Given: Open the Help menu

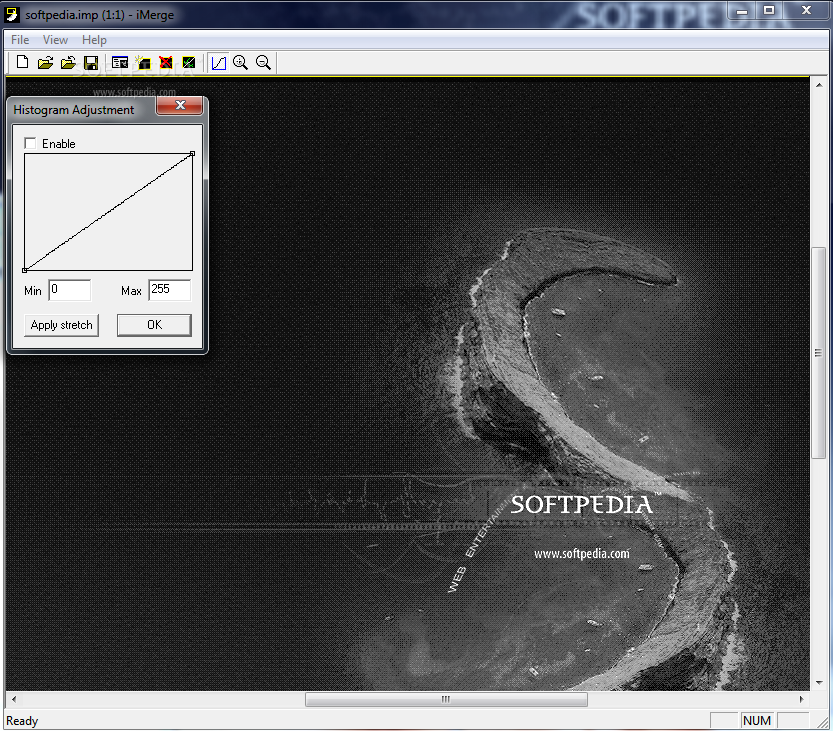Looking at the screenshot, I should (94, 40).
